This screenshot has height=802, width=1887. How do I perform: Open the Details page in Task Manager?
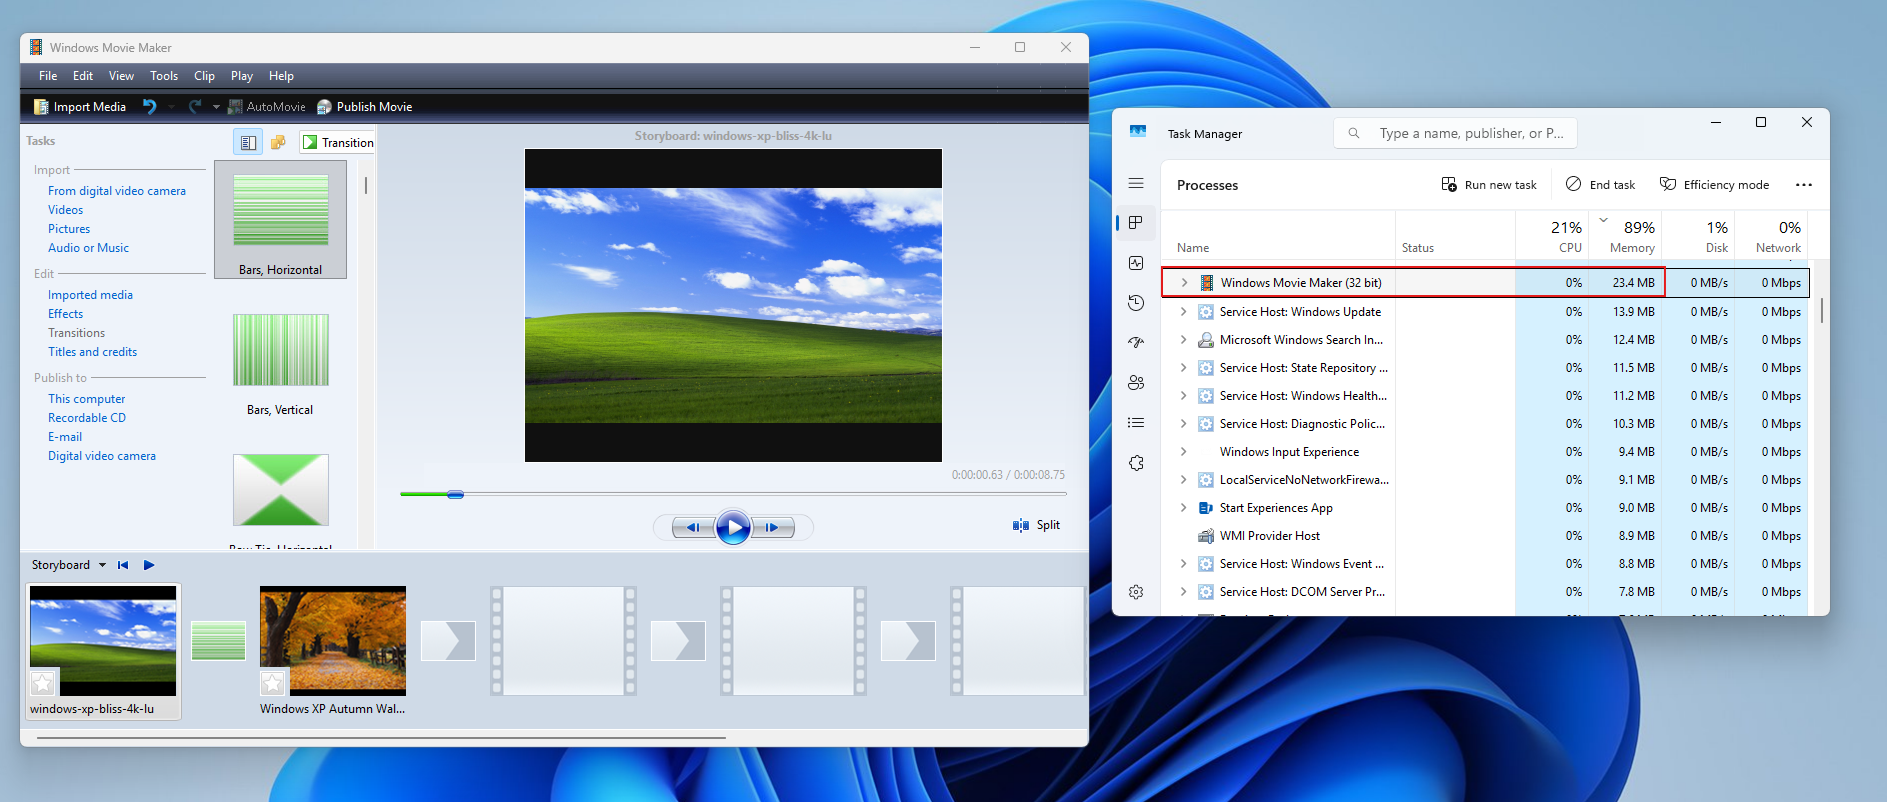[1136, 423]
